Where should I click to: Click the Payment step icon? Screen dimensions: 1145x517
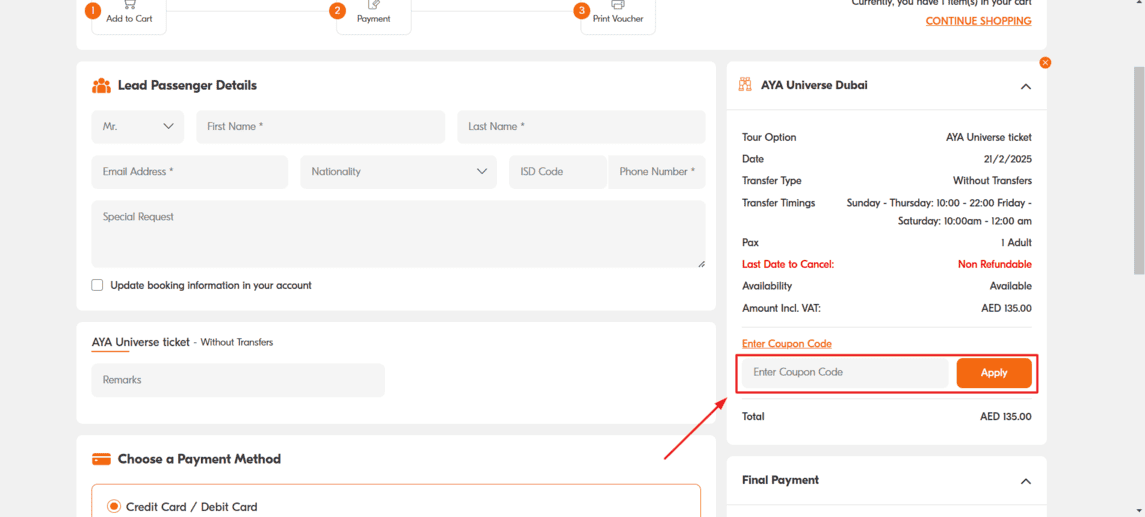[x=374, y=4]
